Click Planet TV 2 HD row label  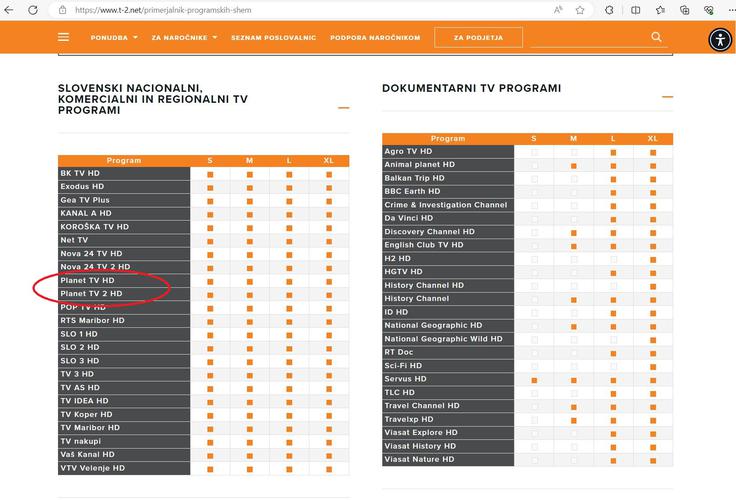coord(91,293)
